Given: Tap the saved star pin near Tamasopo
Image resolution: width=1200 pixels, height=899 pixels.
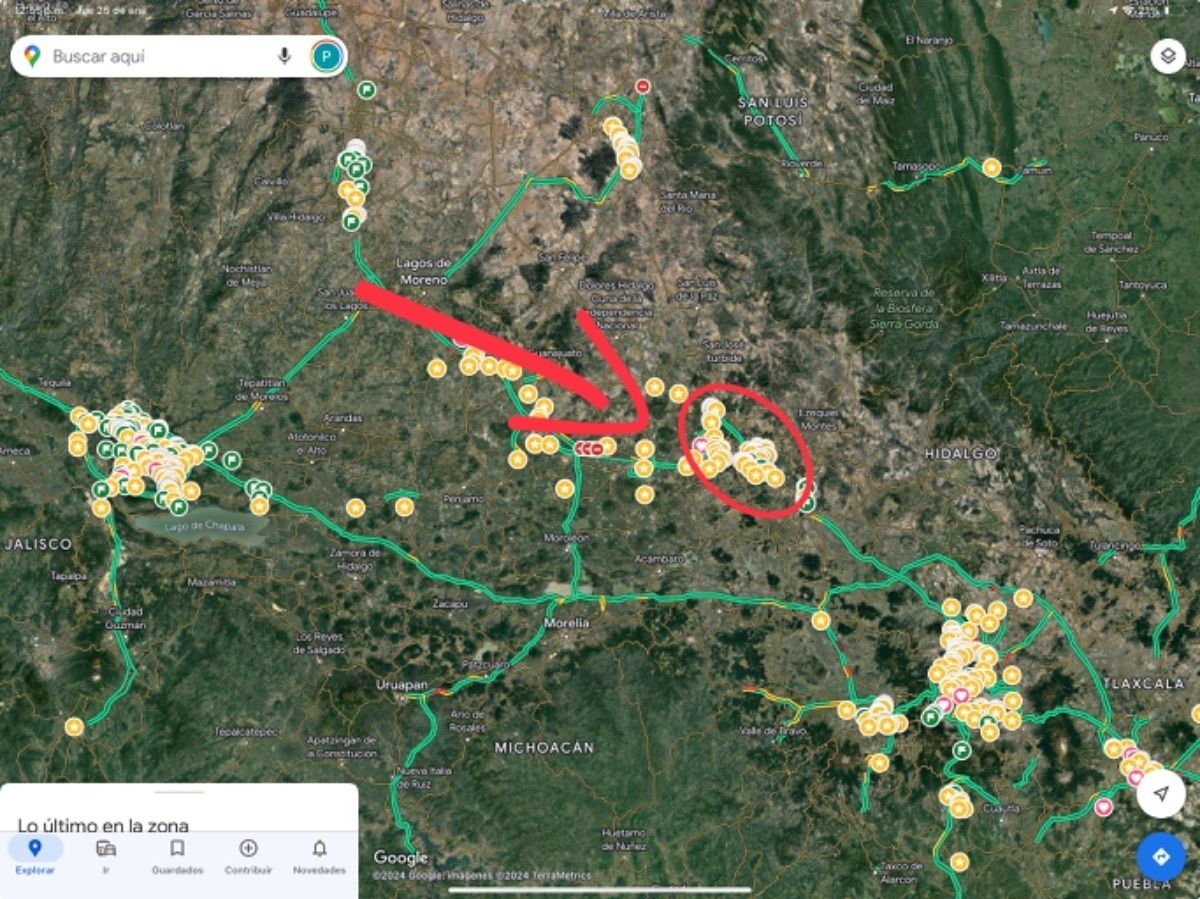Looking at the screenshot, I should pos(991,167).
